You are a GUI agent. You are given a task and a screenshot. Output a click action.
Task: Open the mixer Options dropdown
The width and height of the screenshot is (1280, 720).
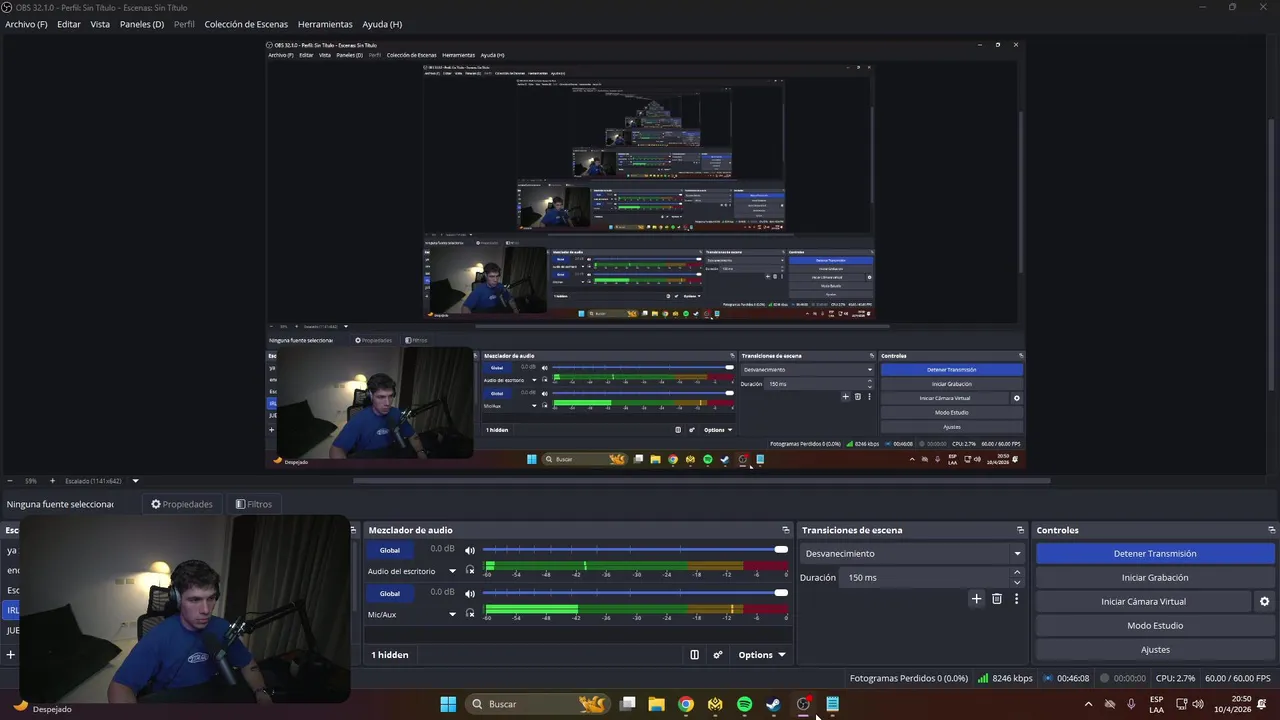(x=762, y=655)
